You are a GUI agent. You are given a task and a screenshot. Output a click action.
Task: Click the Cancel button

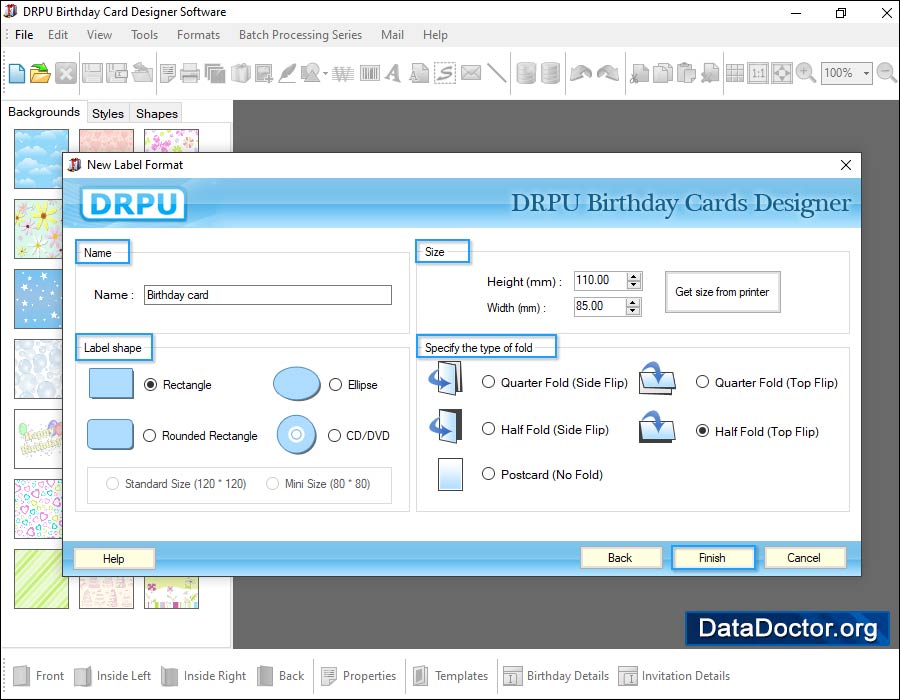pyautogui.click(x=804, y=558)
